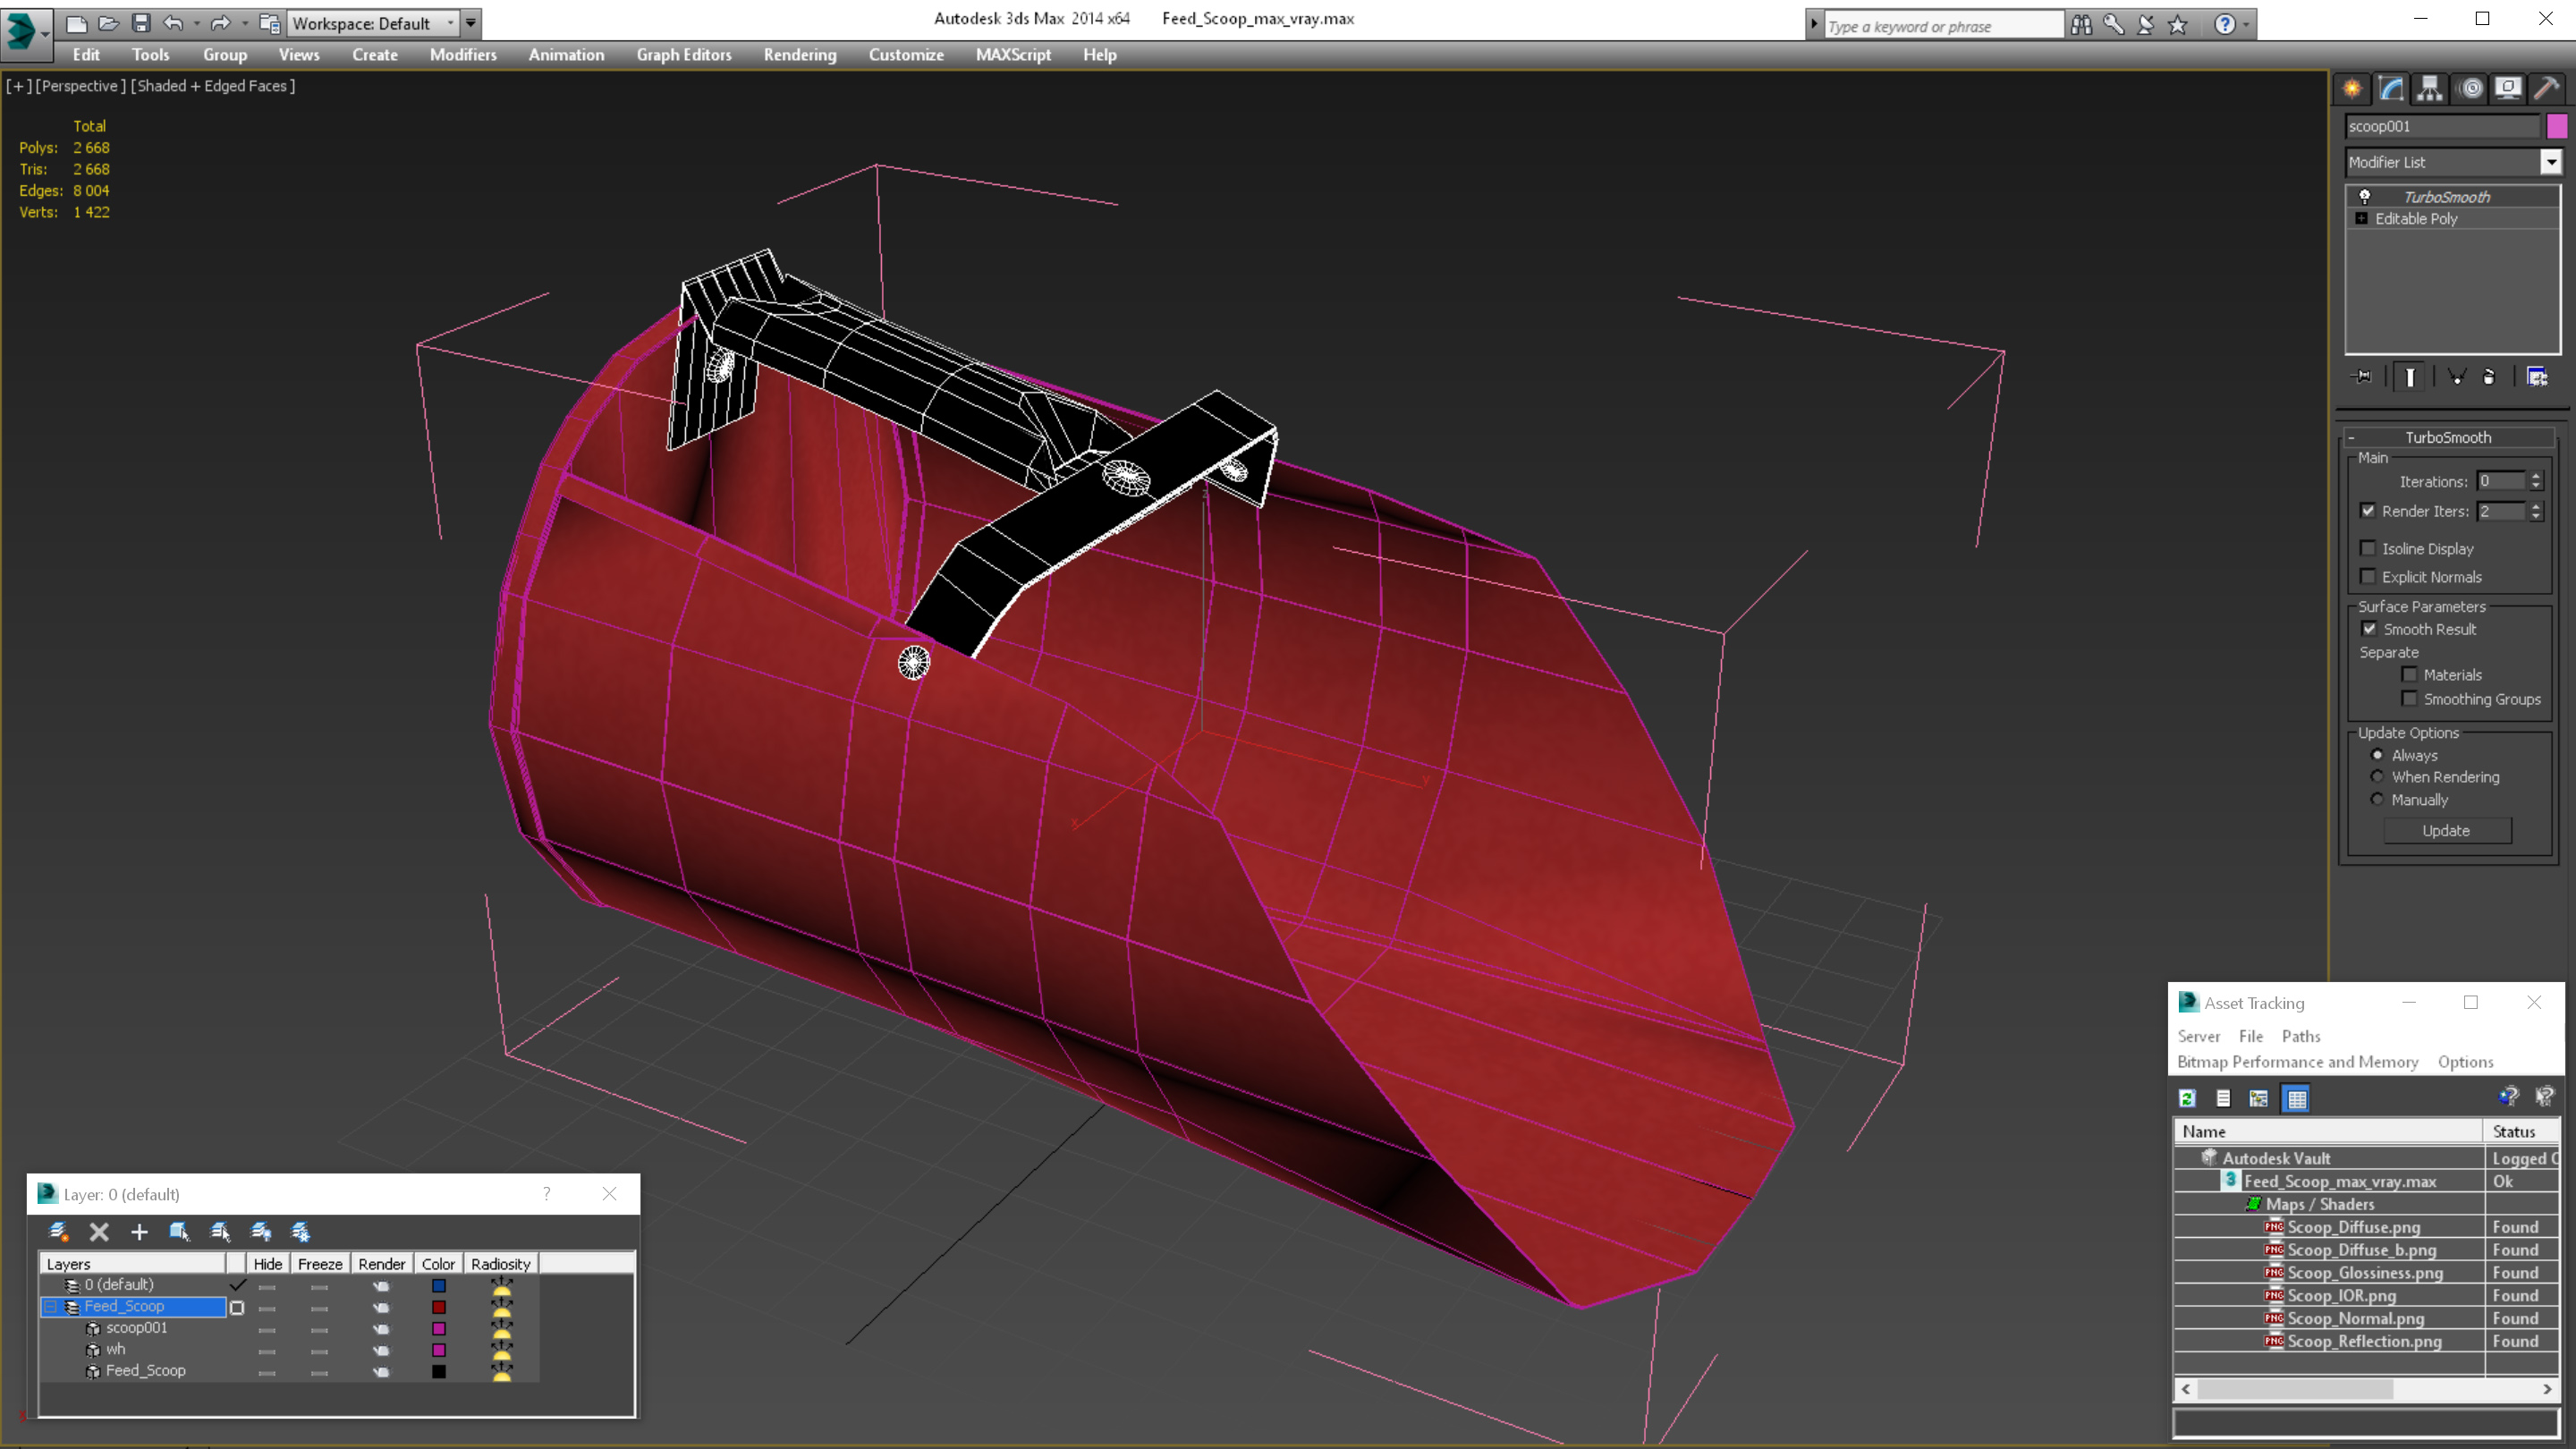Click the object name field scoop001
The image size is (2576, 1449).
[2443, 126]
